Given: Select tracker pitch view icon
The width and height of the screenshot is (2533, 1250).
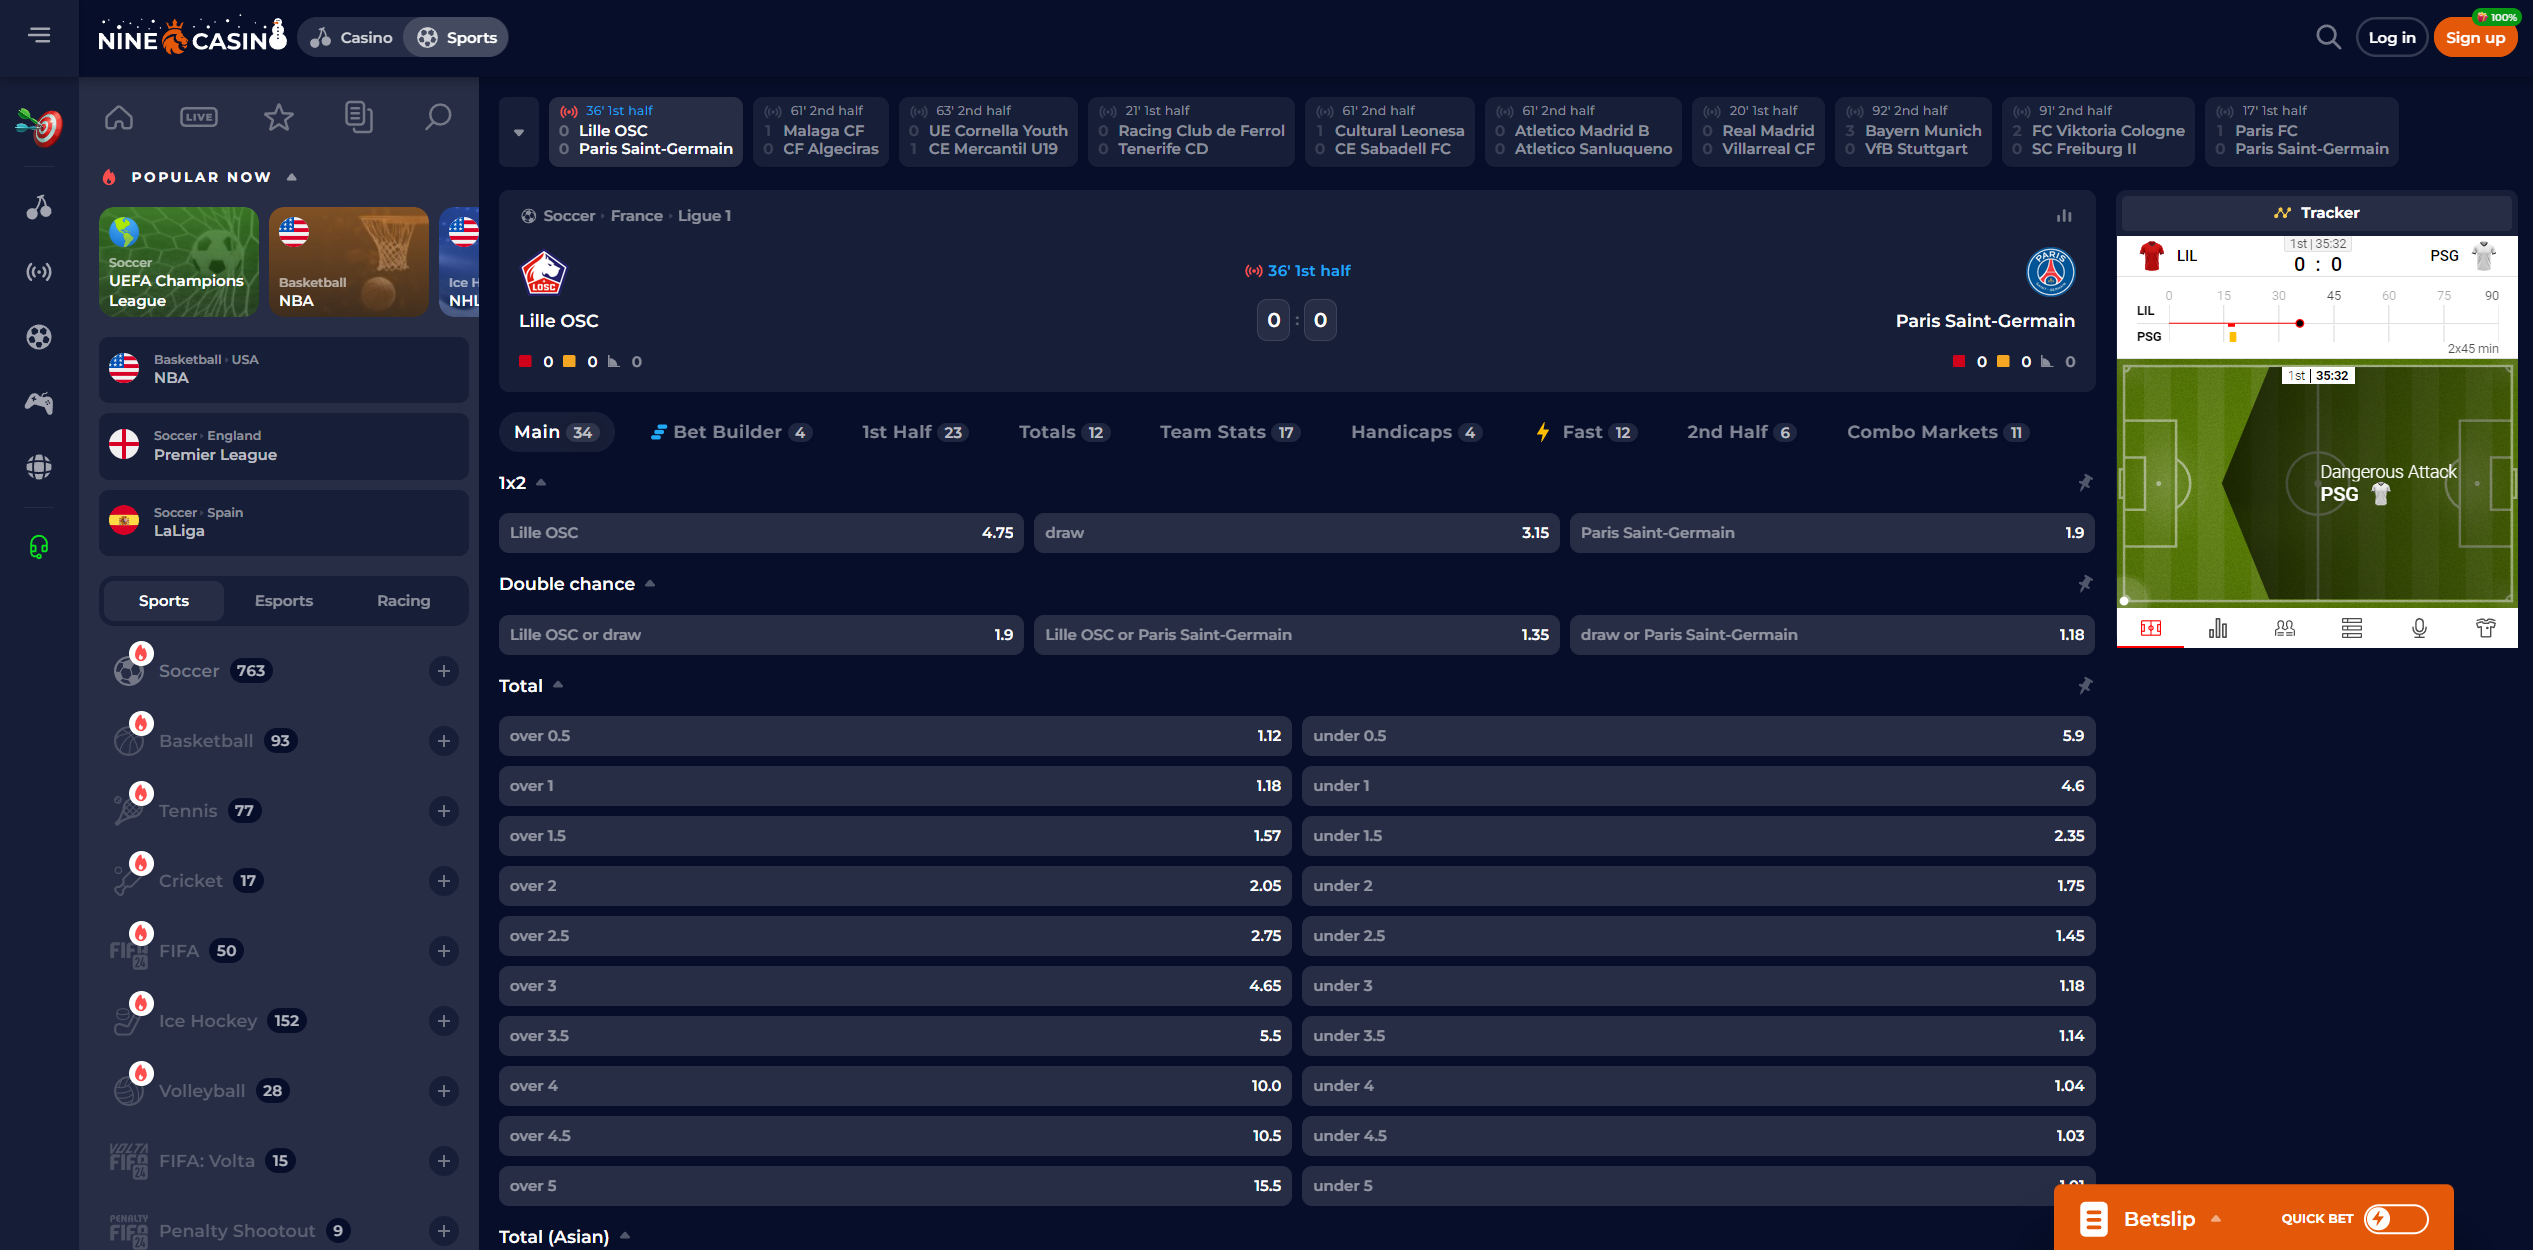Looking at the screenshot, I should coord(2150,628).
